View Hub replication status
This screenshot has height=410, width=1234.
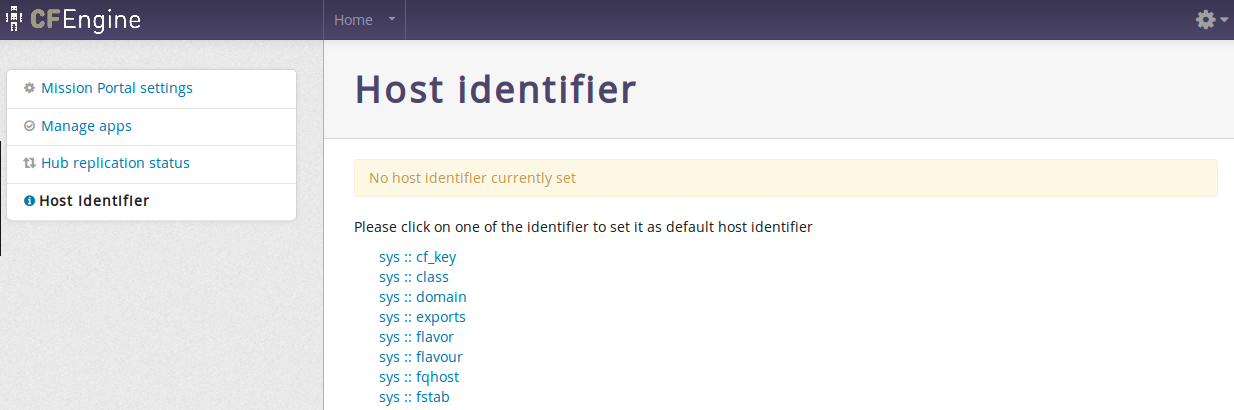click(x=115, y=163)
